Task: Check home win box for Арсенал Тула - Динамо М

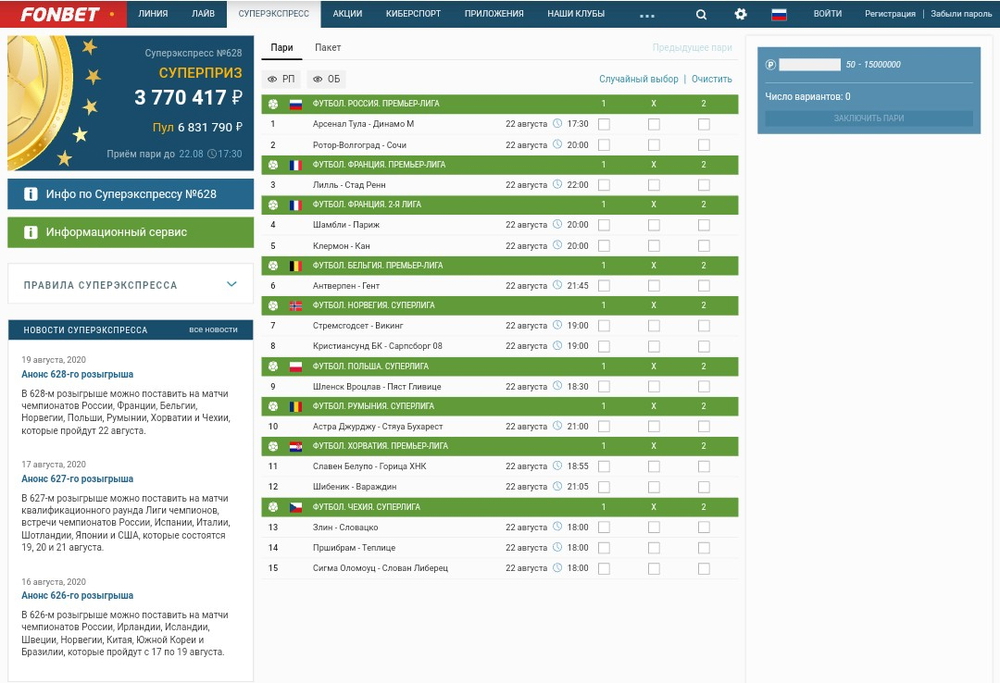Action: click(x=603, y=124)
